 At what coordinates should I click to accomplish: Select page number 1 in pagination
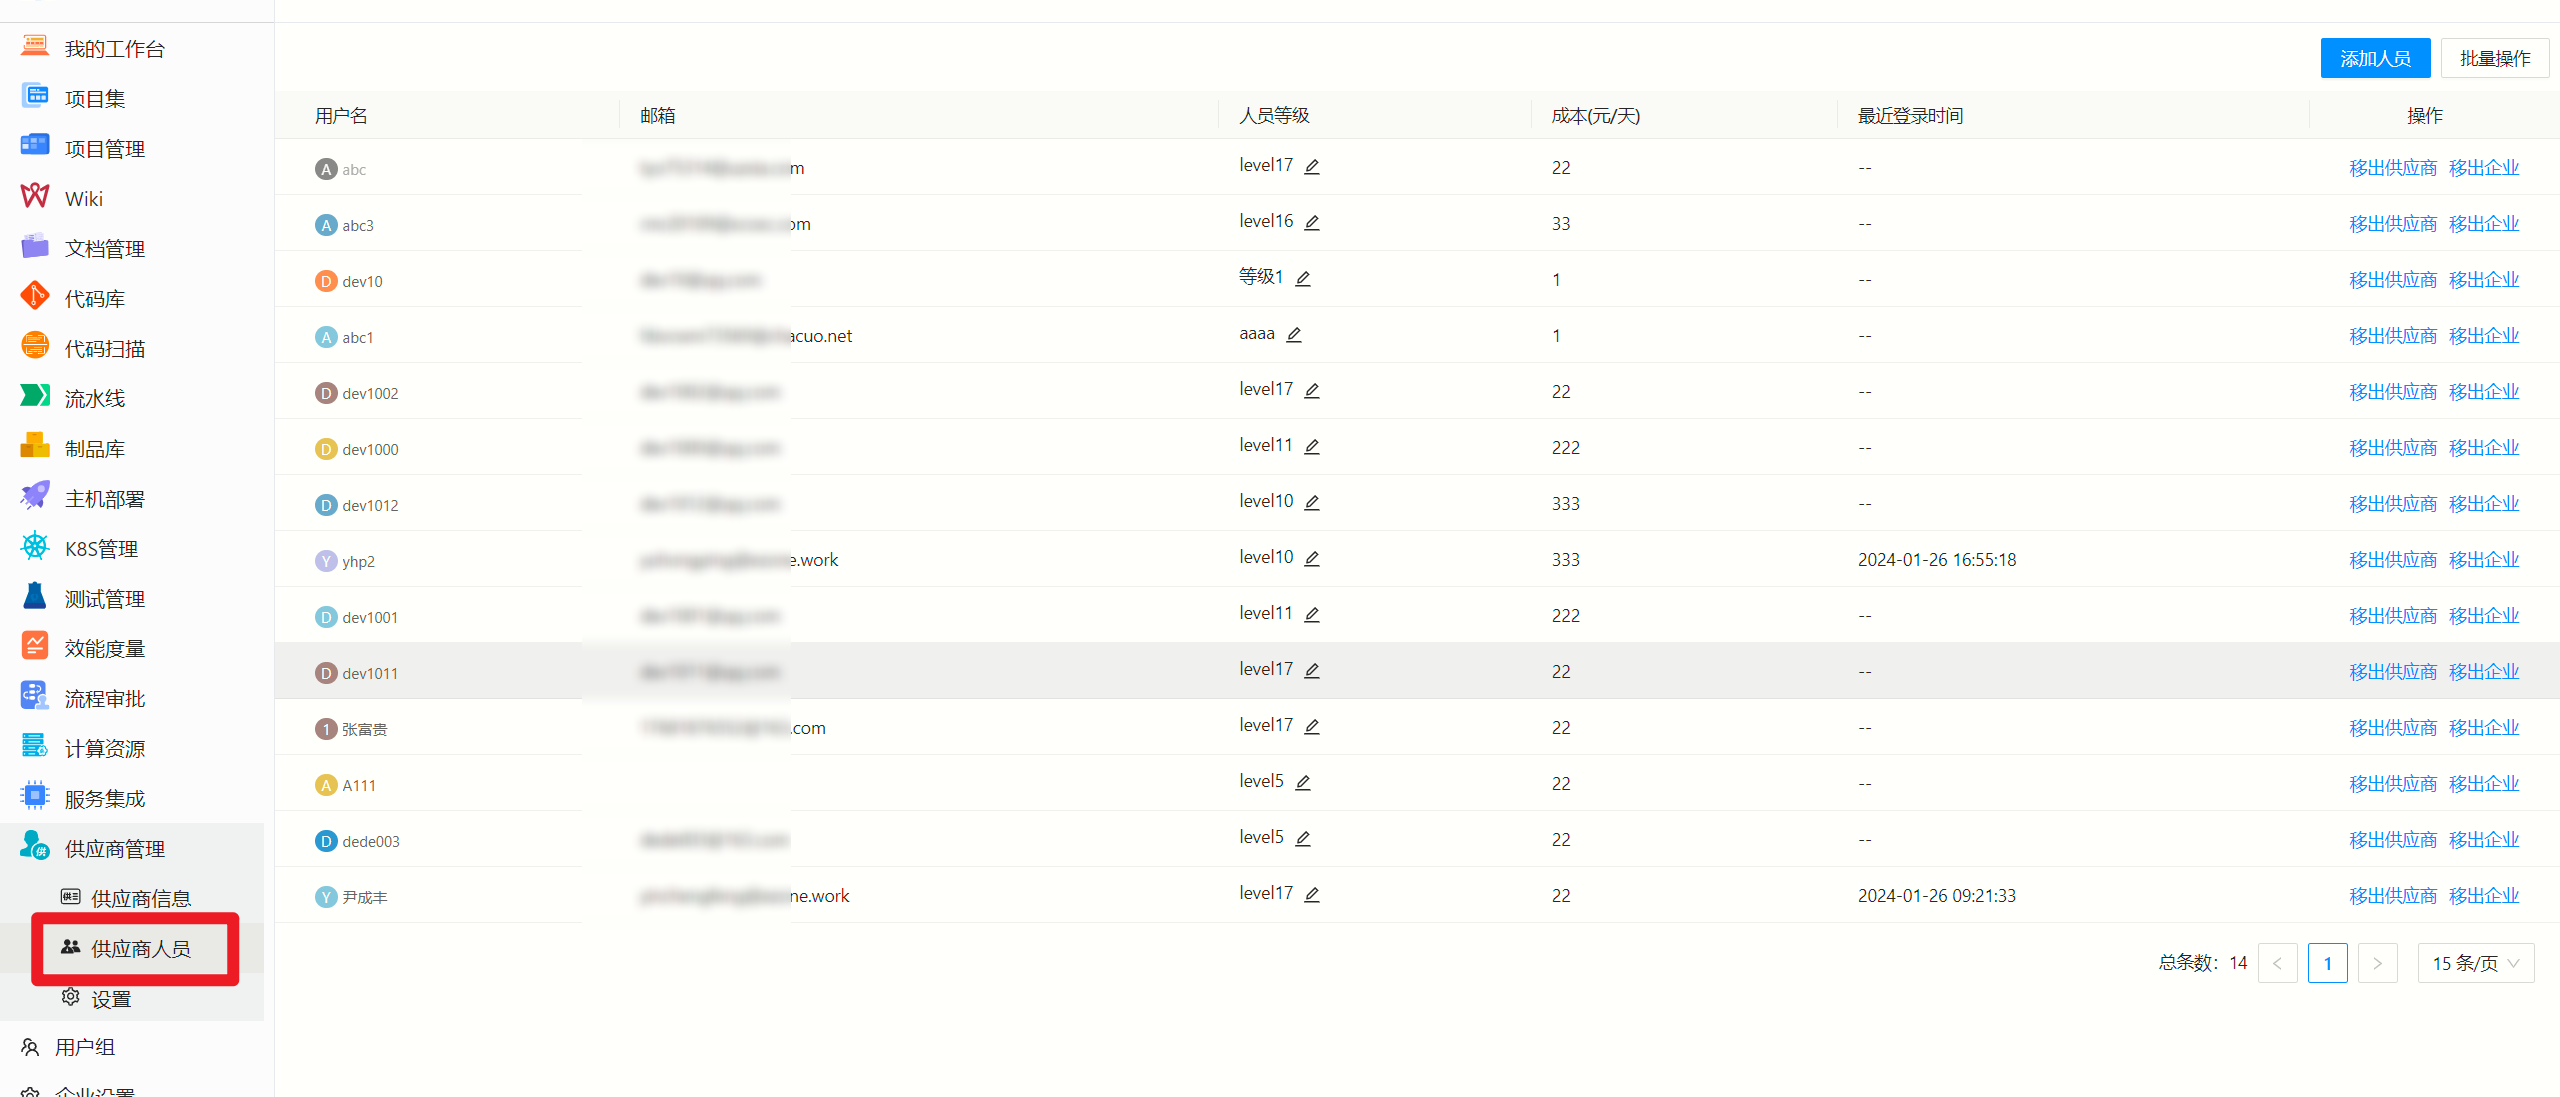[x=2327, y=963]
